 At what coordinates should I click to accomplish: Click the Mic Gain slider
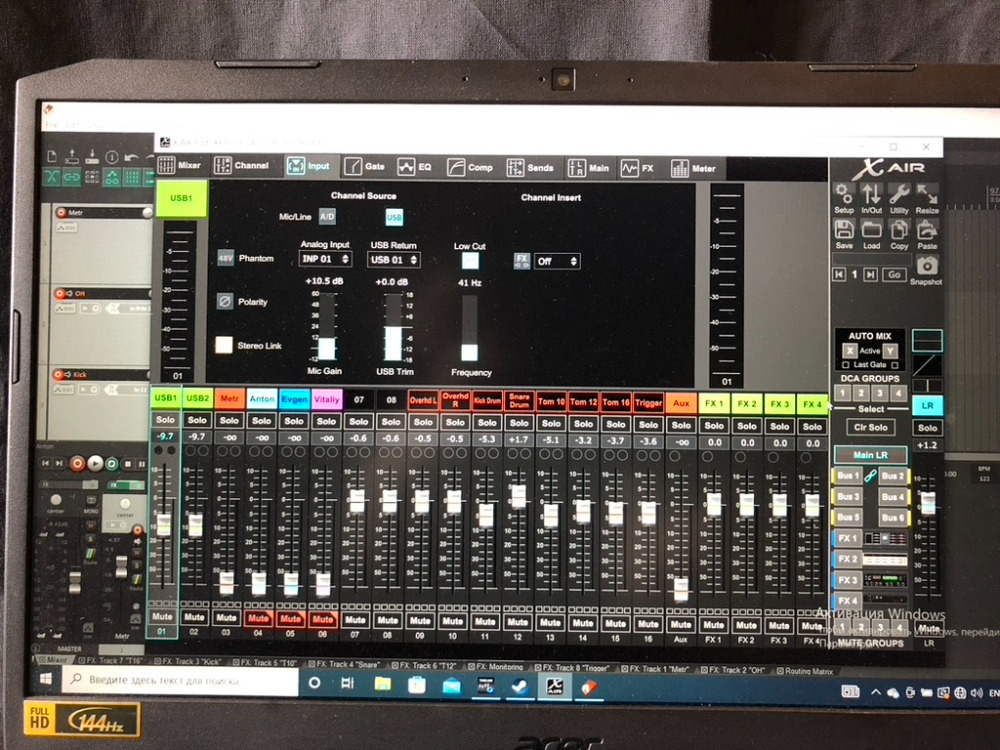327,327
